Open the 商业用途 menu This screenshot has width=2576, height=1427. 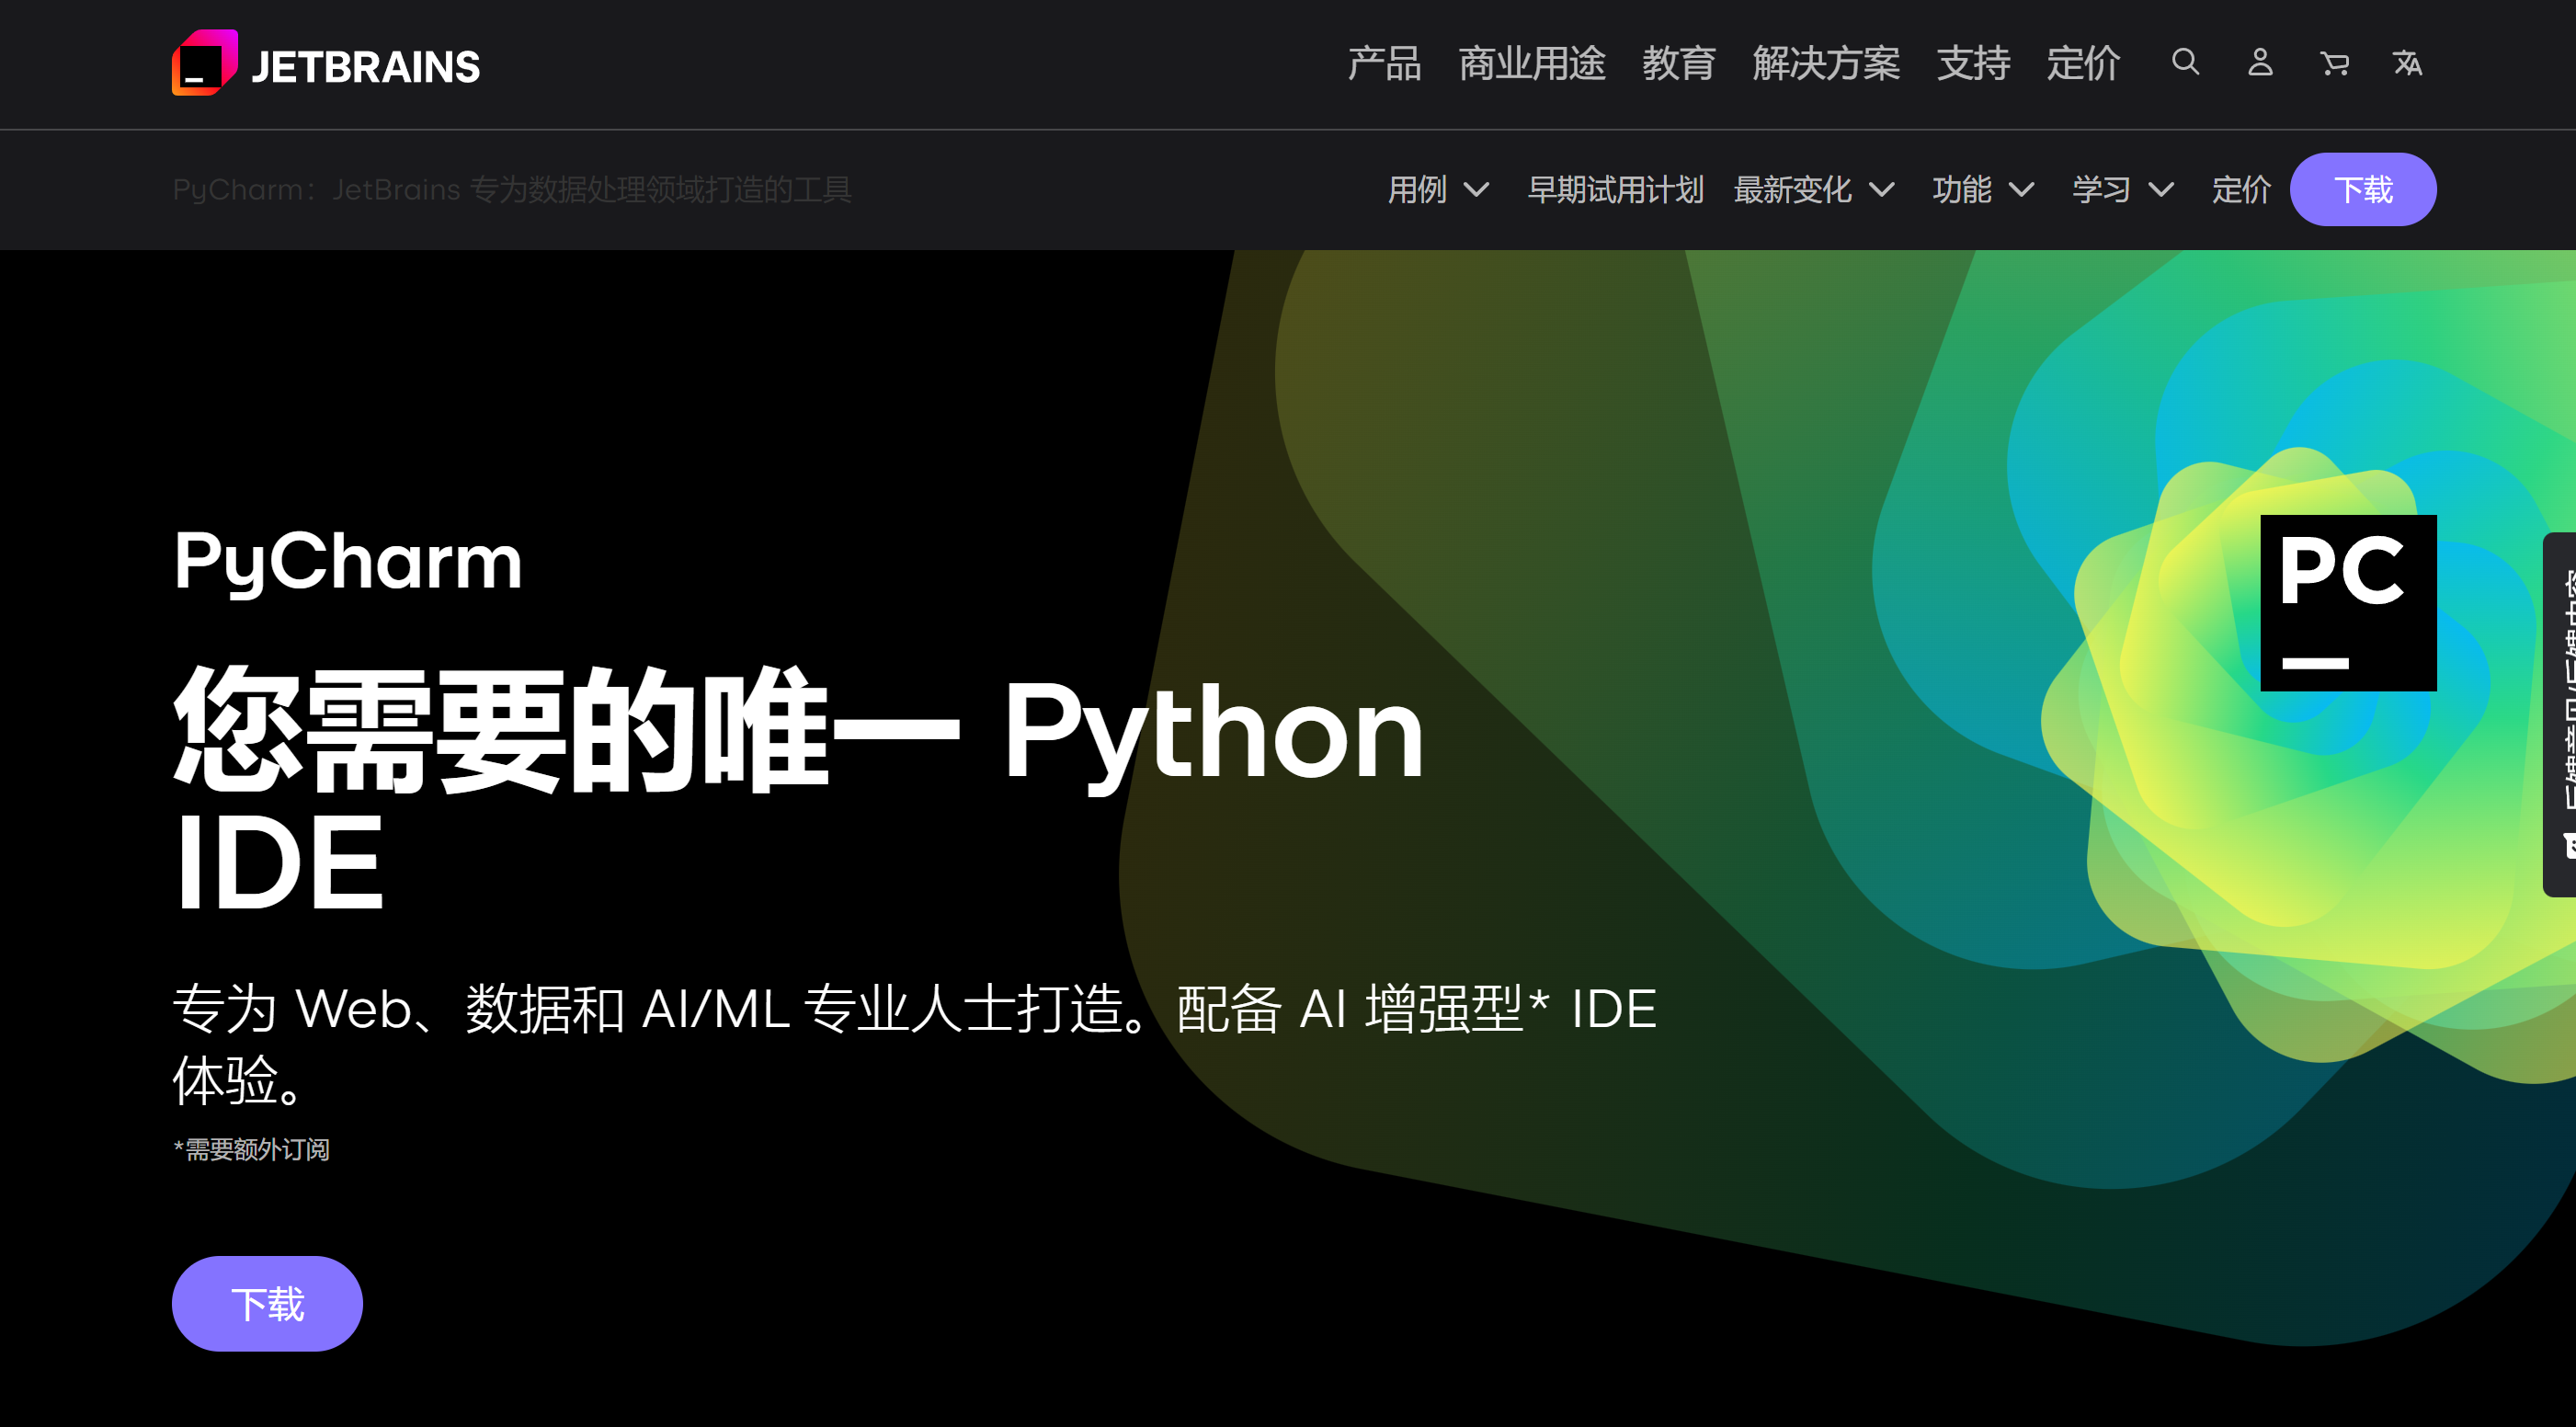click(x=1531, y=64)
